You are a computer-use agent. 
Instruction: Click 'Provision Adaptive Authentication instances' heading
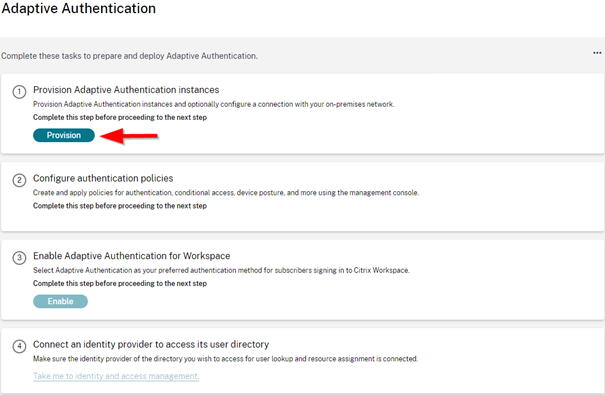coord(126,90)
